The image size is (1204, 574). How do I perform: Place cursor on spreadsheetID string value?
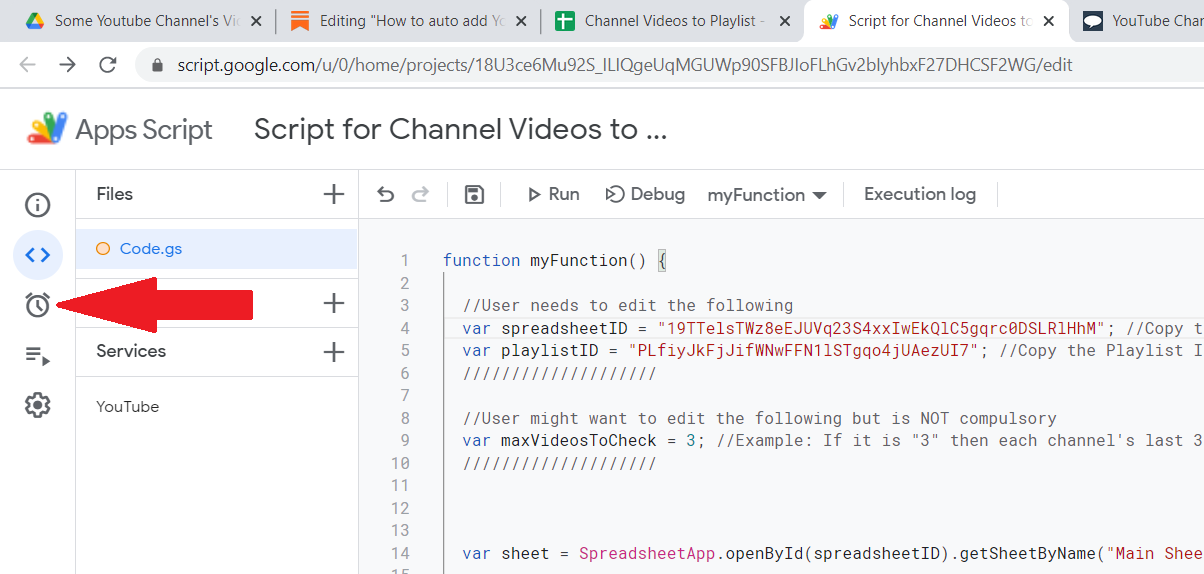point(882,328)
